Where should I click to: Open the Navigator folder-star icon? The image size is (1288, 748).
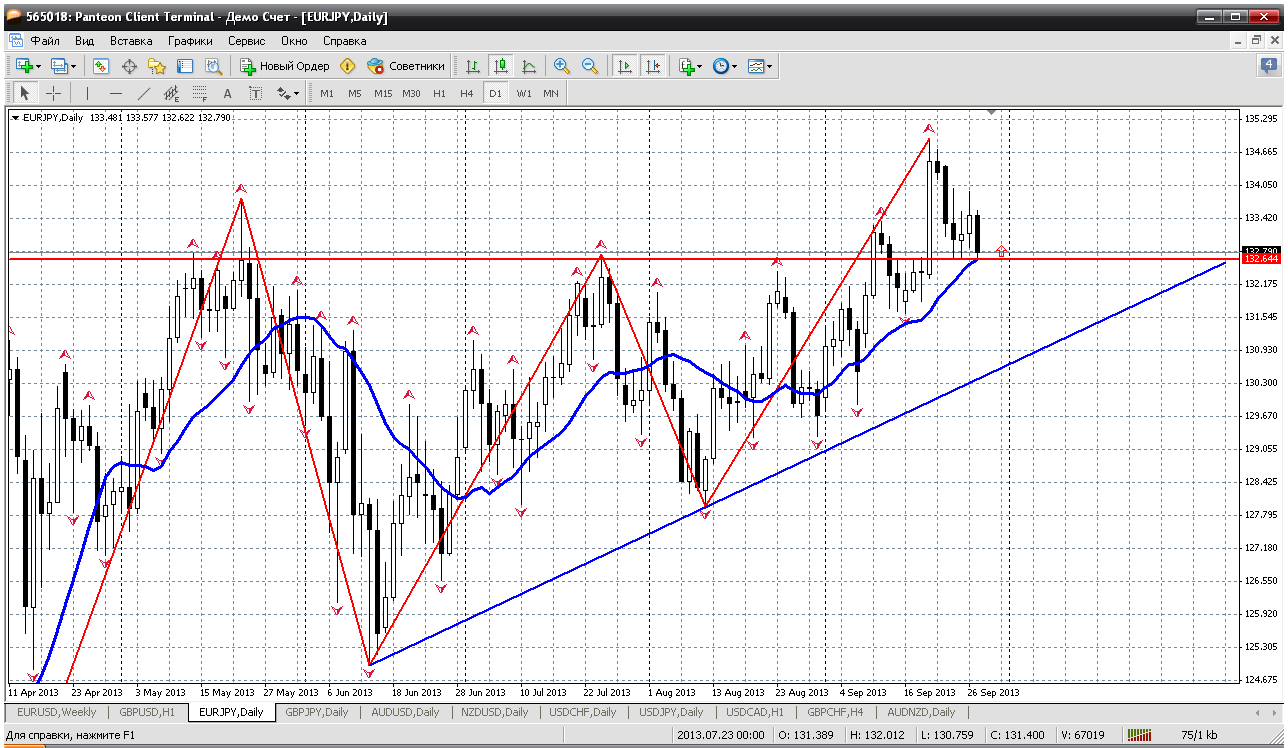(157, 66)
